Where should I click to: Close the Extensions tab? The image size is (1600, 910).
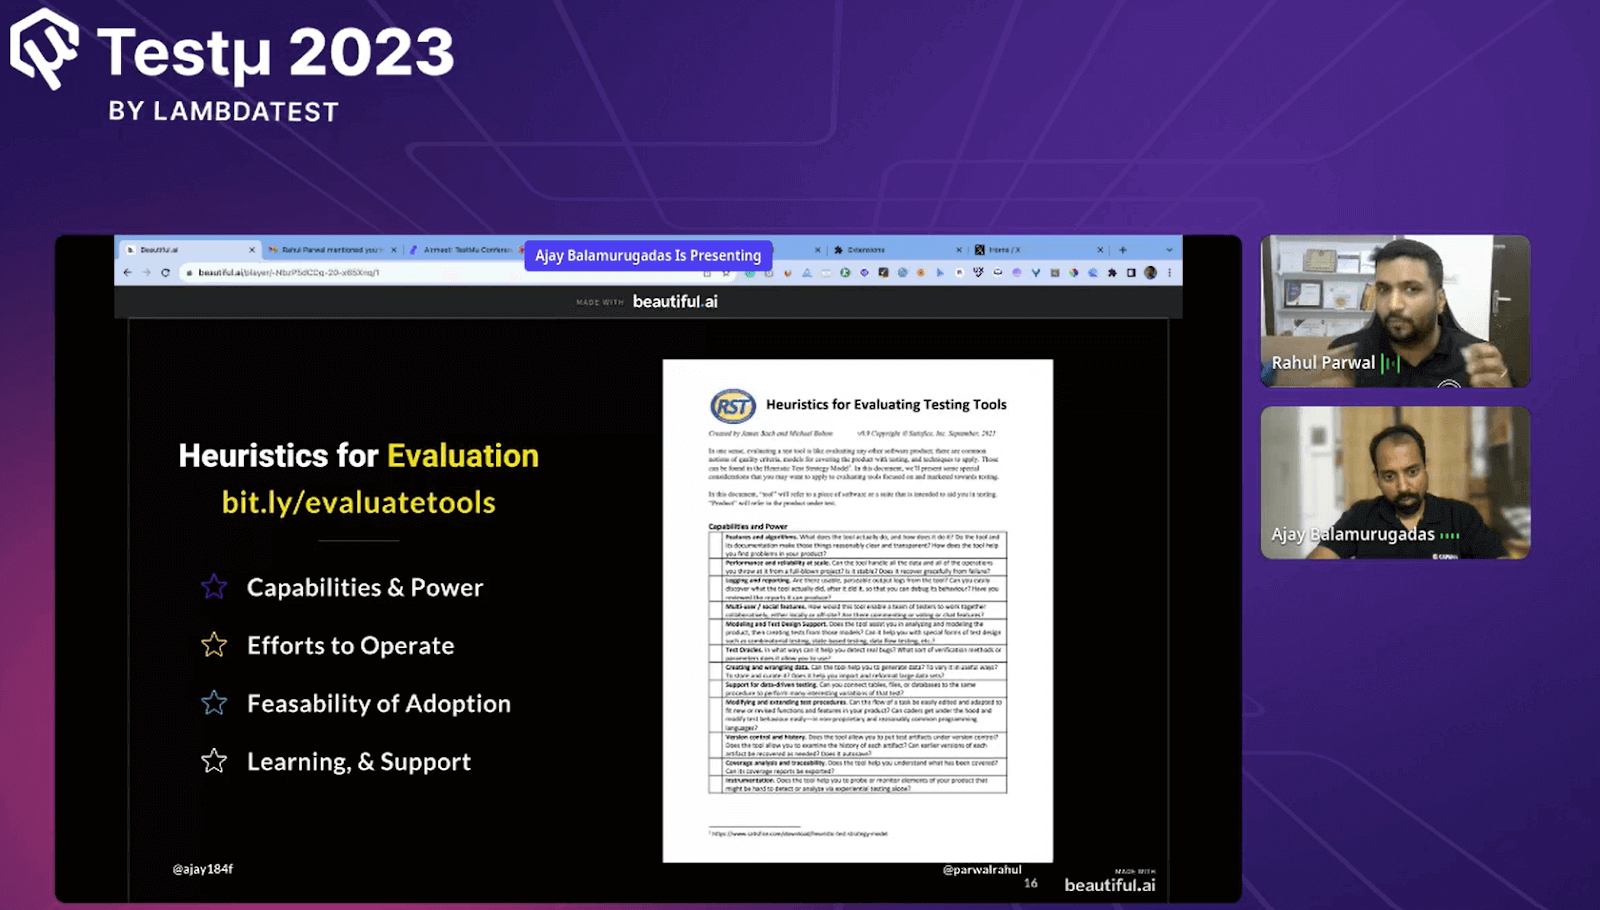pyautogui.click(x=959, y=250)
